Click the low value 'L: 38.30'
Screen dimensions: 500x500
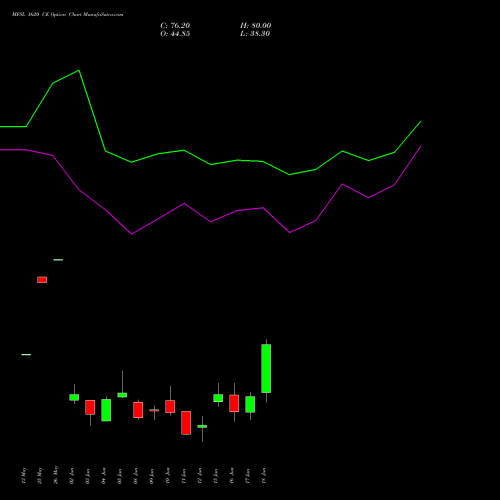point(255,34)
